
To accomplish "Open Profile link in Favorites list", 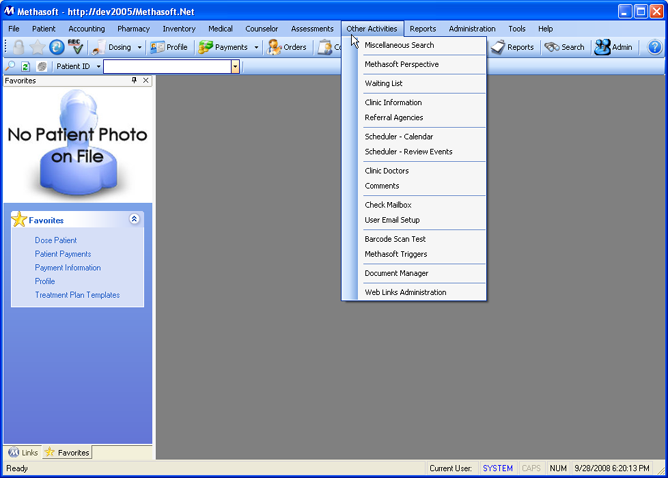I will point(45,281).
